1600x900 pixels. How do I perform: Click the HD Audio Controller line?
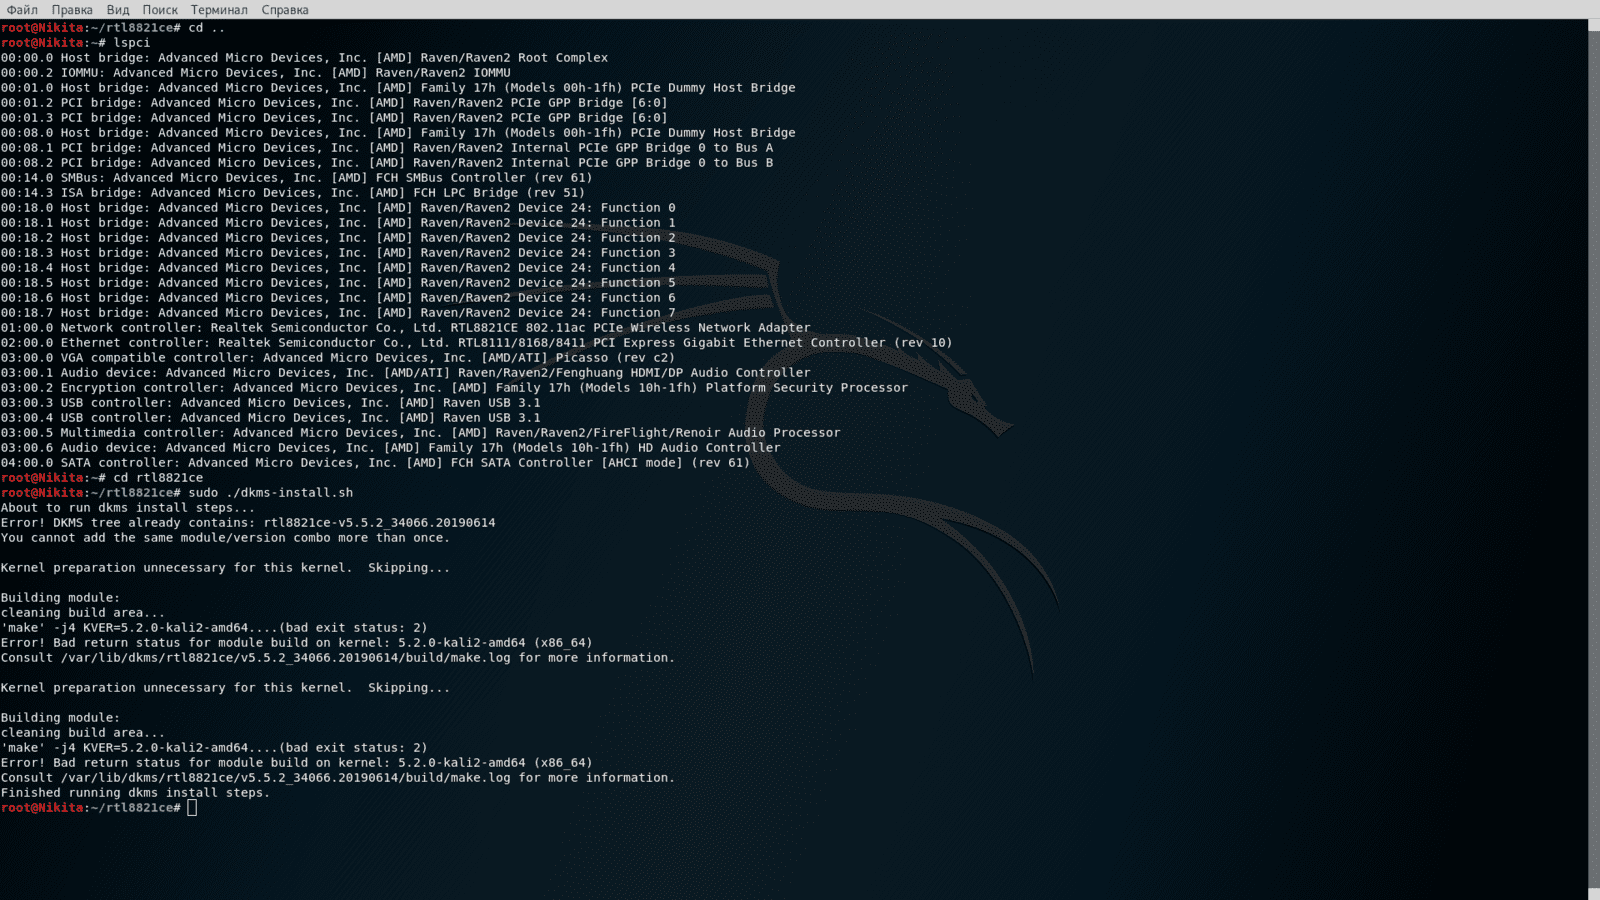pos(390,448)
